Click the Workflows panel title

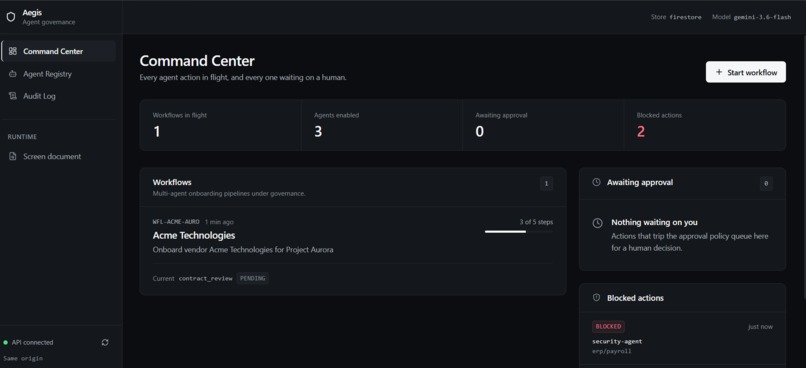(172, 182)
